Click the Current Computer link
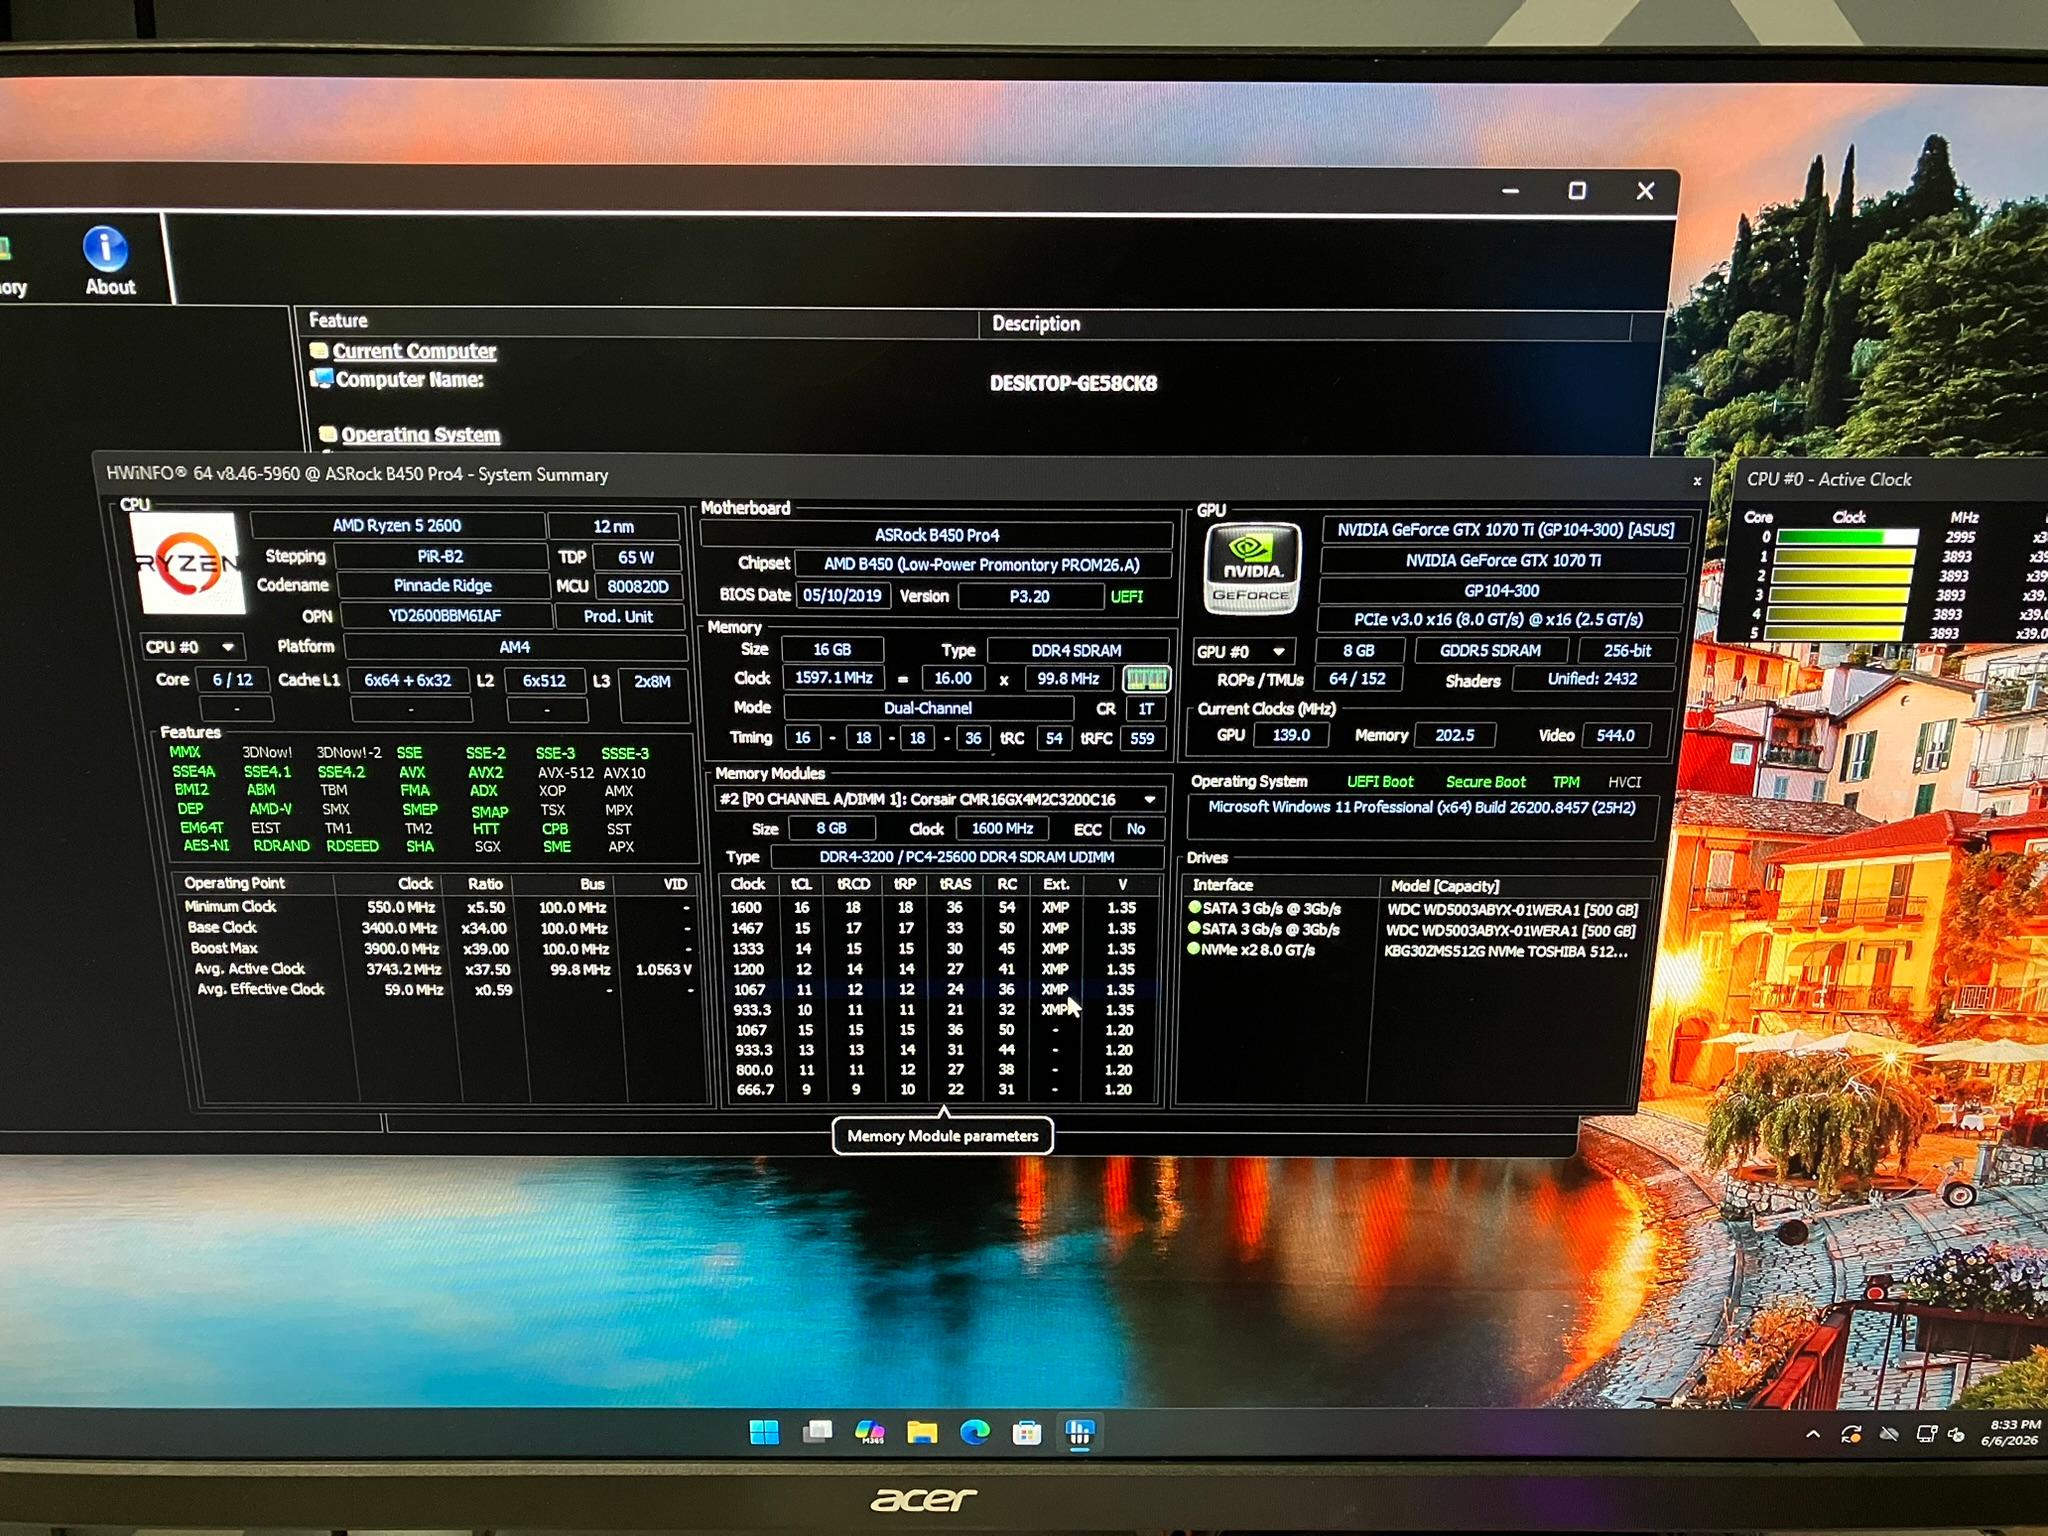 pyautogui.click(x=414, y=351)
